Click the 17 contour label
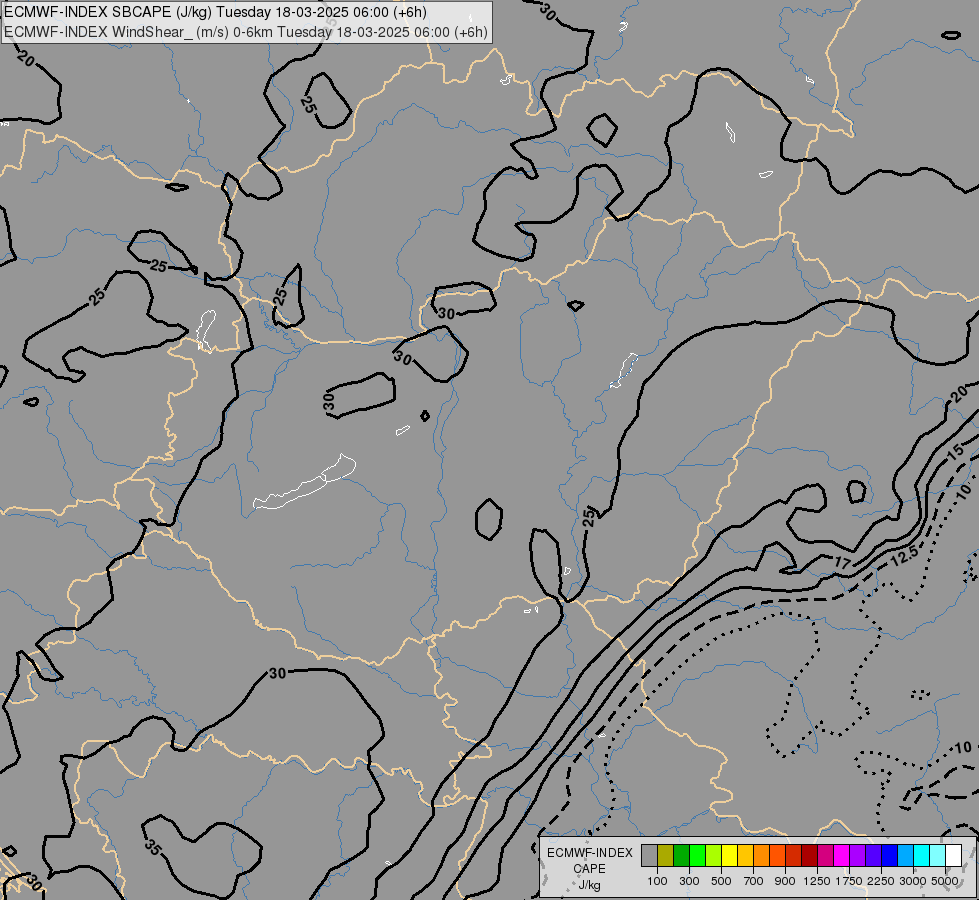 pyautogui.click(x=843, y=563)
